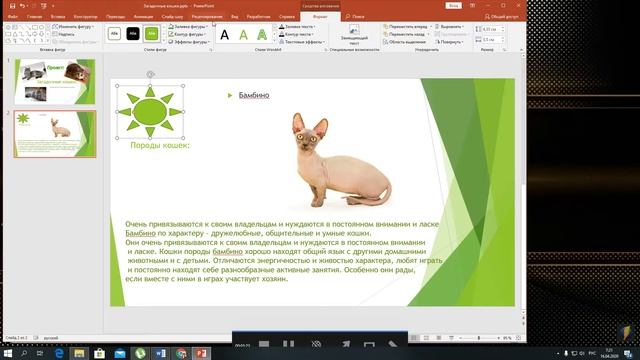Click the Start From Beginning slideshow icon
The width and height of the screenshot is (640, 360).
click(43, 6)
